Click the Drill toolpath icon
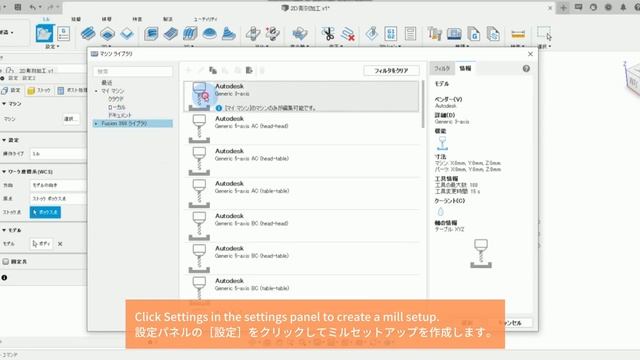The height and width of the screenshot is (360, 640). pyautogui.click(x=253, y=33)
